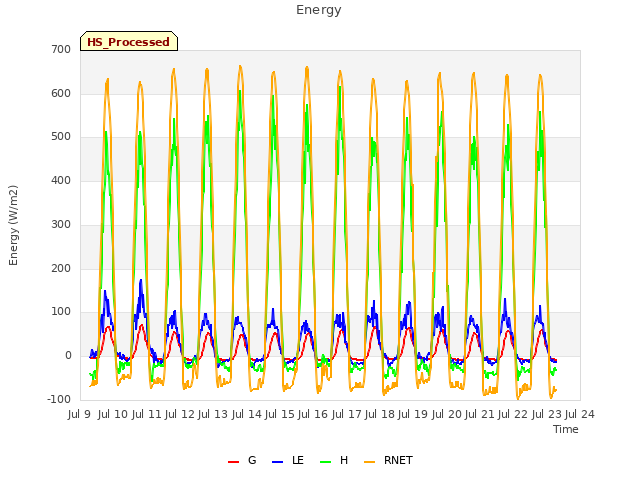Click the Energy (W/m2) axis label
This screenshot has width=640, height=480.
(x=13, y=225)
